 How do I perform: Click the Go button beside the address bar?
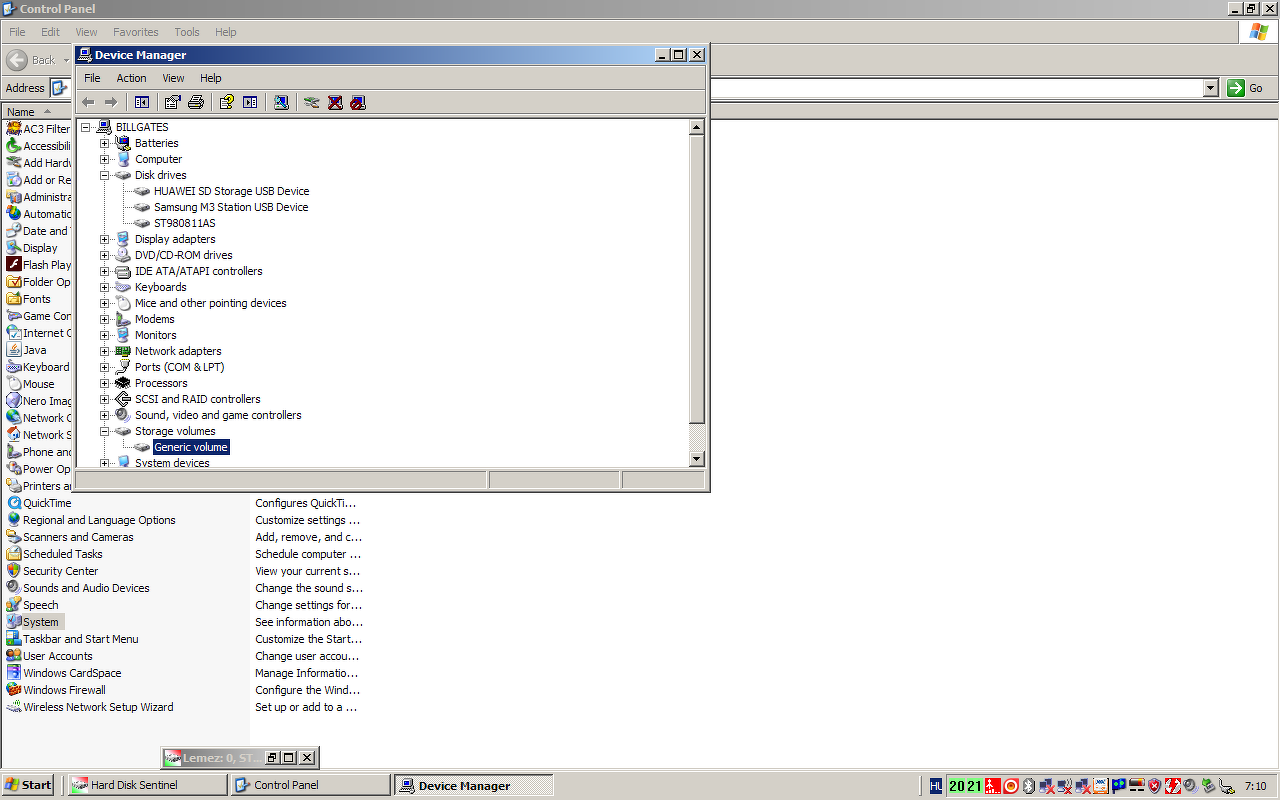click(1246, 88)
